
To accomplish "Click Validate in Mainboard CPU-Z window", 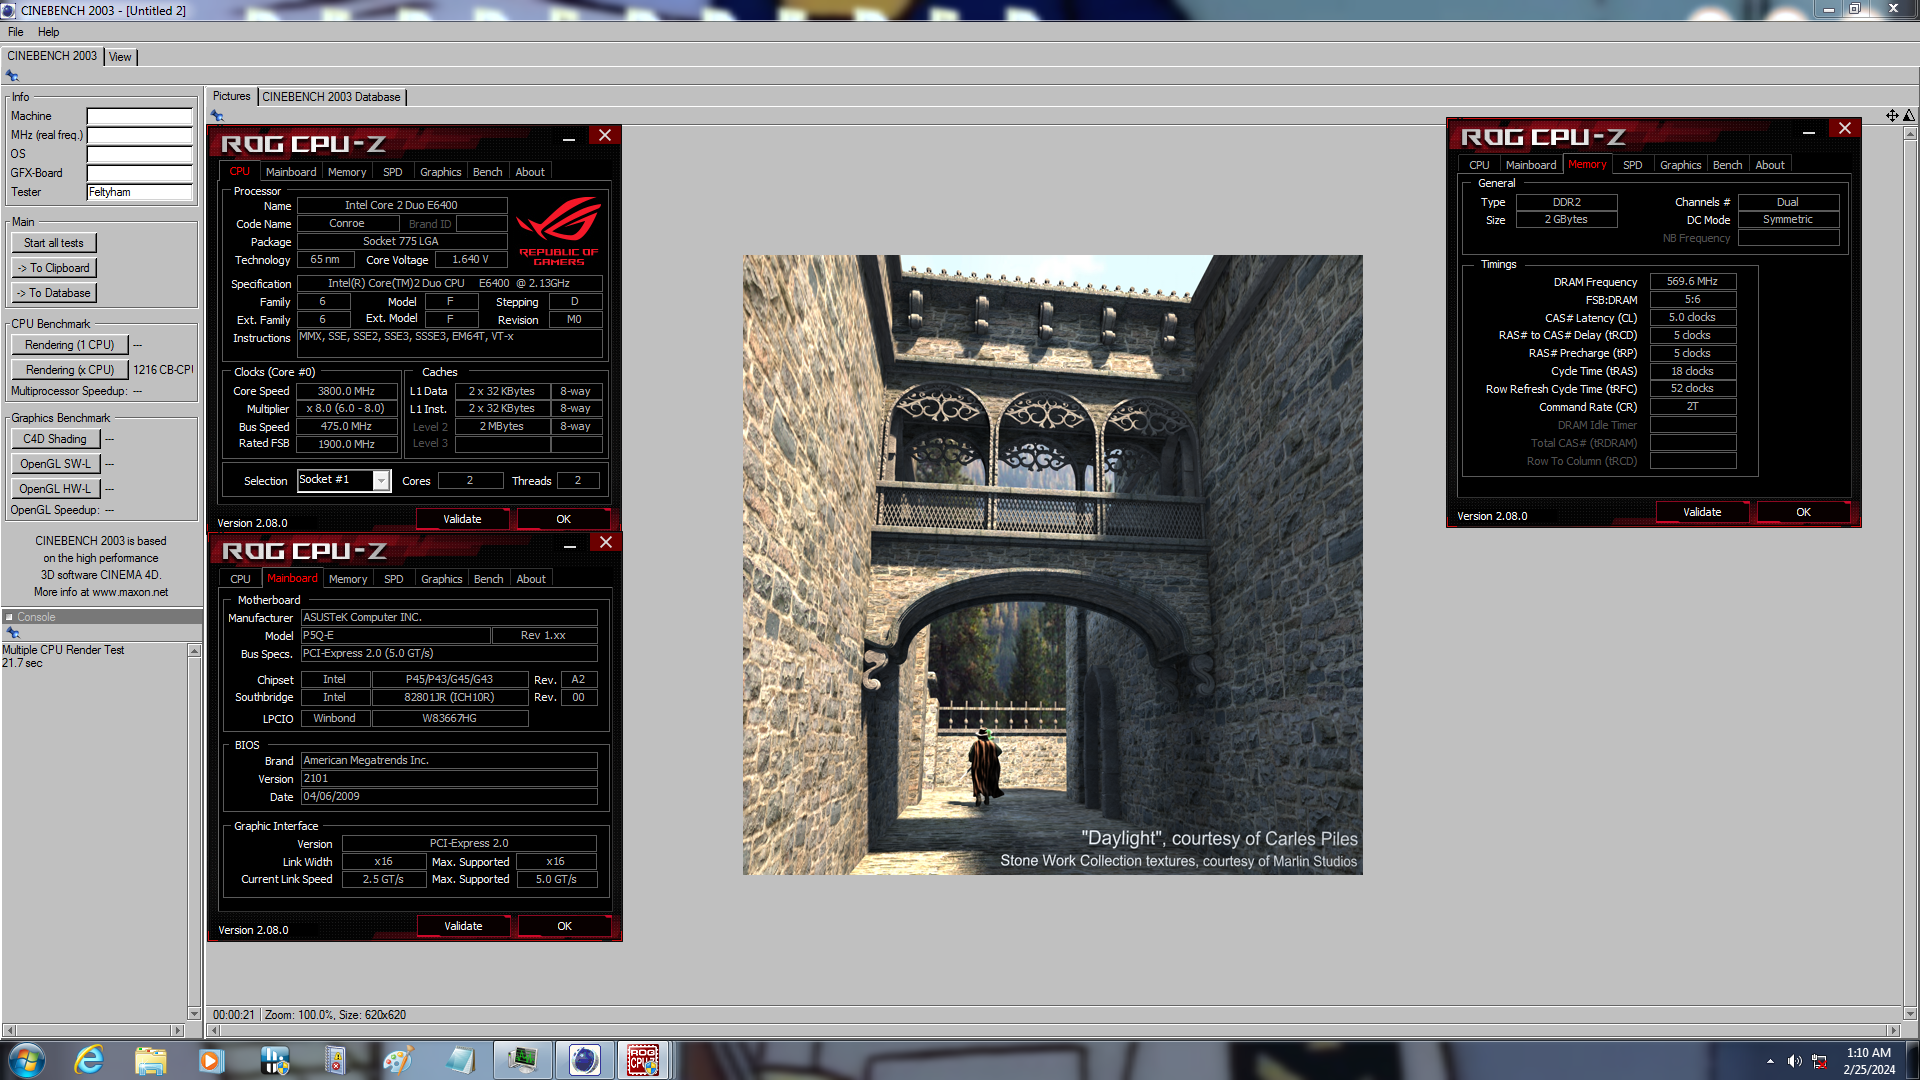I will click(463, 926).
